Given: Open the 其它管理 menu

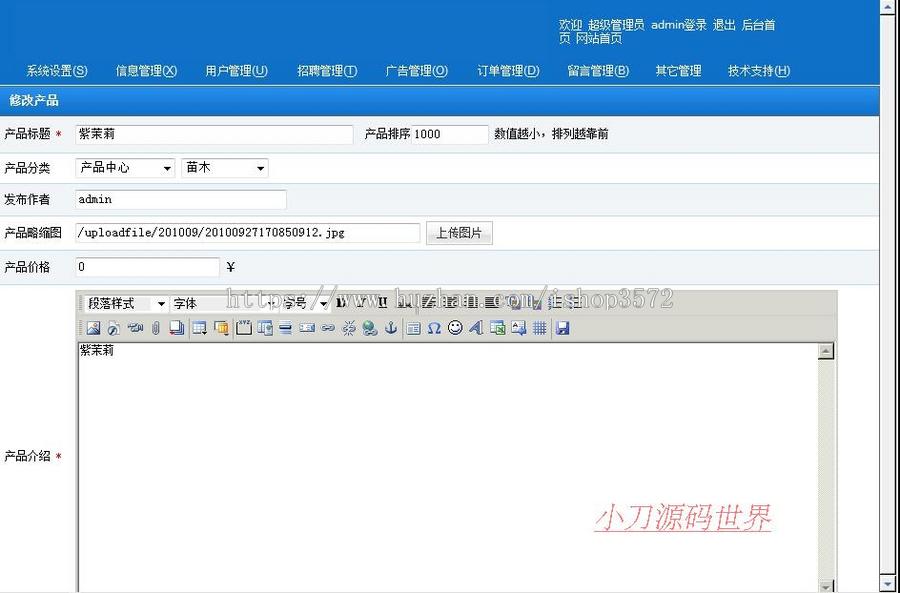Looking at the screenshot, I should [678, 71].
